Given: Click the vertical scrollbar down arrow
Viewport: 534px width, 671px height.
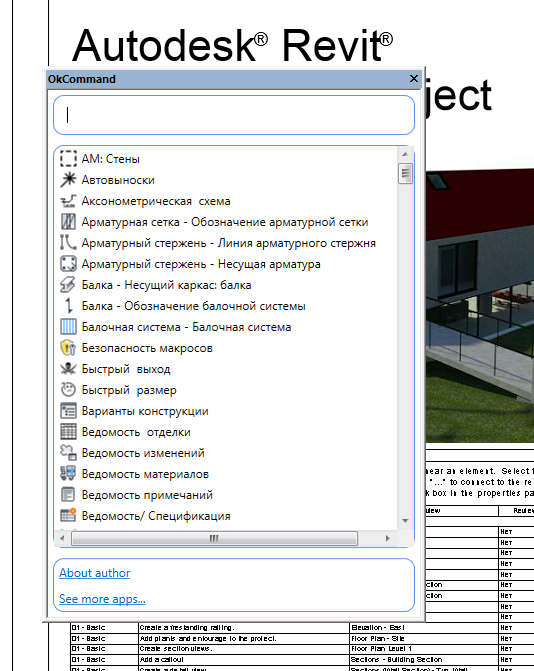Looking at the screenshot, I should (405, 521).
